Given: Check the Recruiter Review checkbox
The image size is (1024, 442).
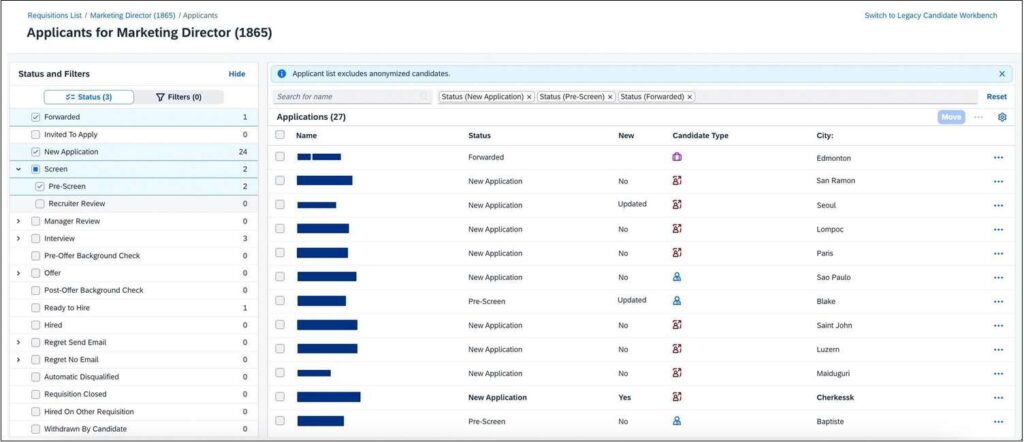Looking at the screenshot, I should coord(40,204).
